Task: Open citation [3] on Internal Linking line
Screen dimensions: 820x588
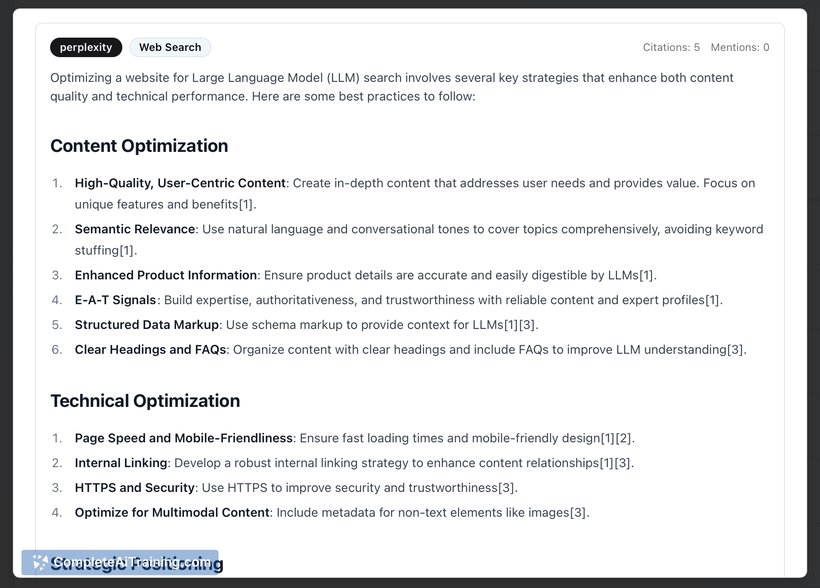Action: [624, 463]
